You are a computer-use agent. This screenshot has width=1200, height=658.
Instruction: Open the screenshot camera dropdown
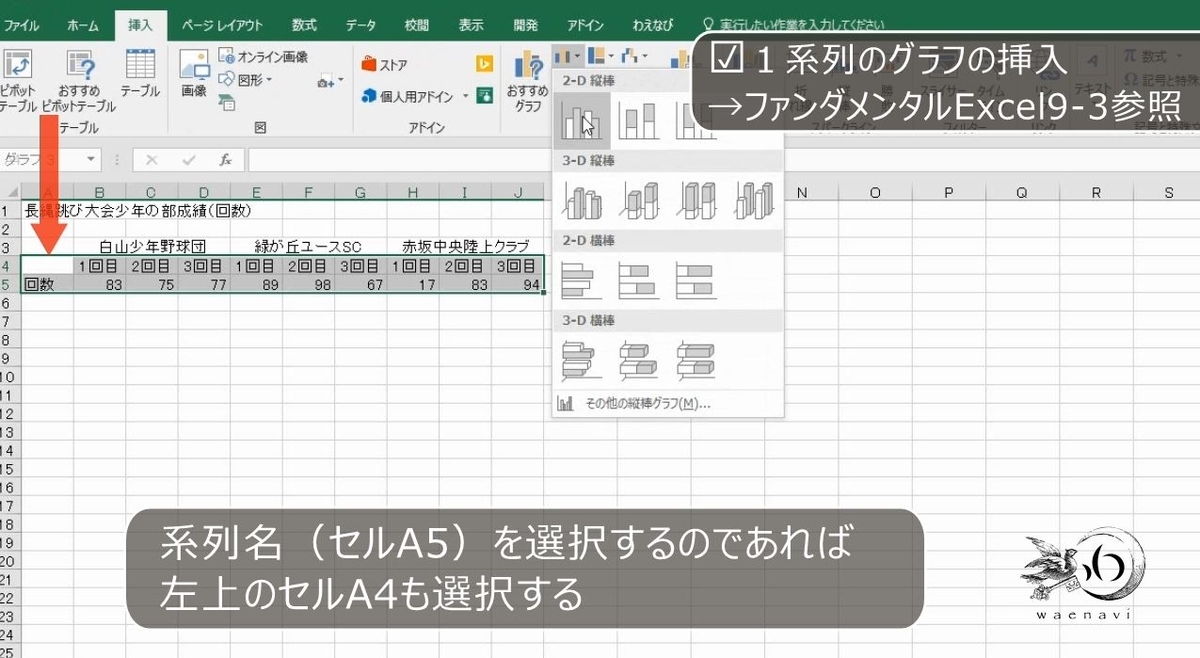329,81
